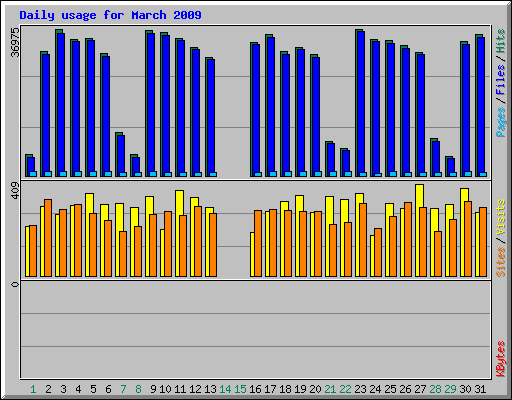Viewport: 512px width, 400px height.
Task: Click day label 23 on the x-axis
Action: point(360,389)
